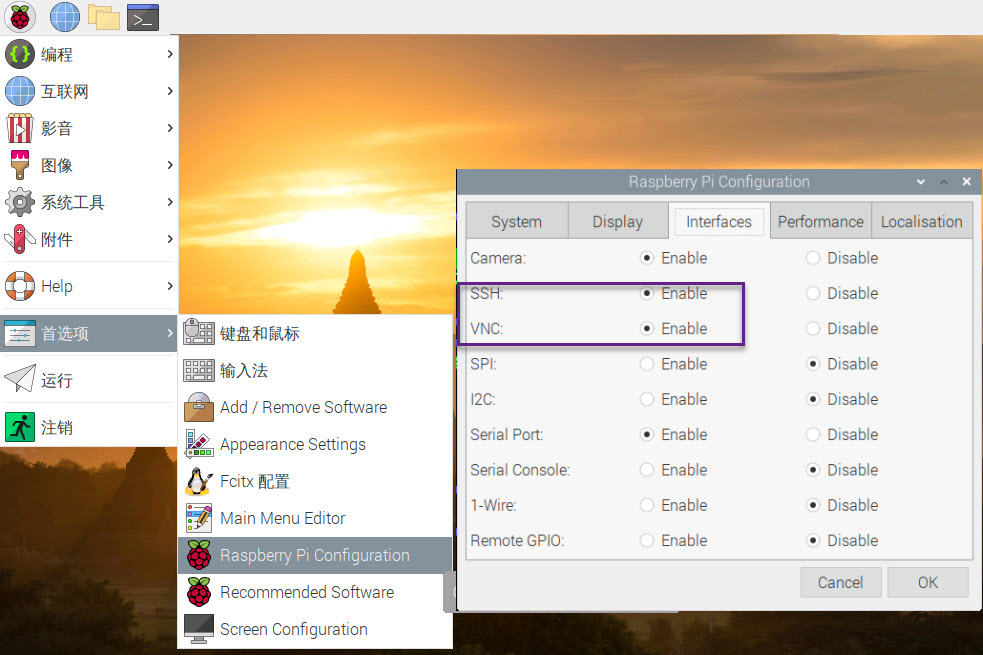Screen dimensions: 983x655
Task: Click the Fcitx penguin icon
Action: (199, 481)
